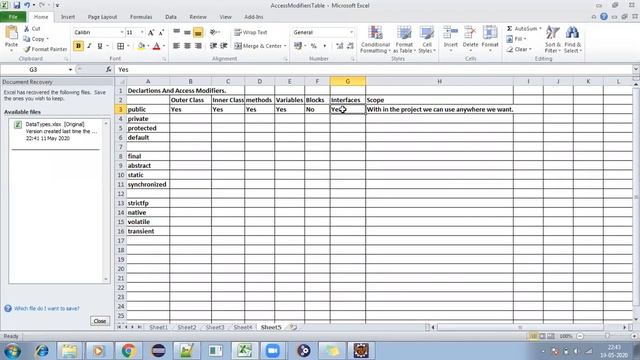This screenshot has height=360, width=640.
Task: Open the Font Color dropdown arrow
Action: (164, 46)
